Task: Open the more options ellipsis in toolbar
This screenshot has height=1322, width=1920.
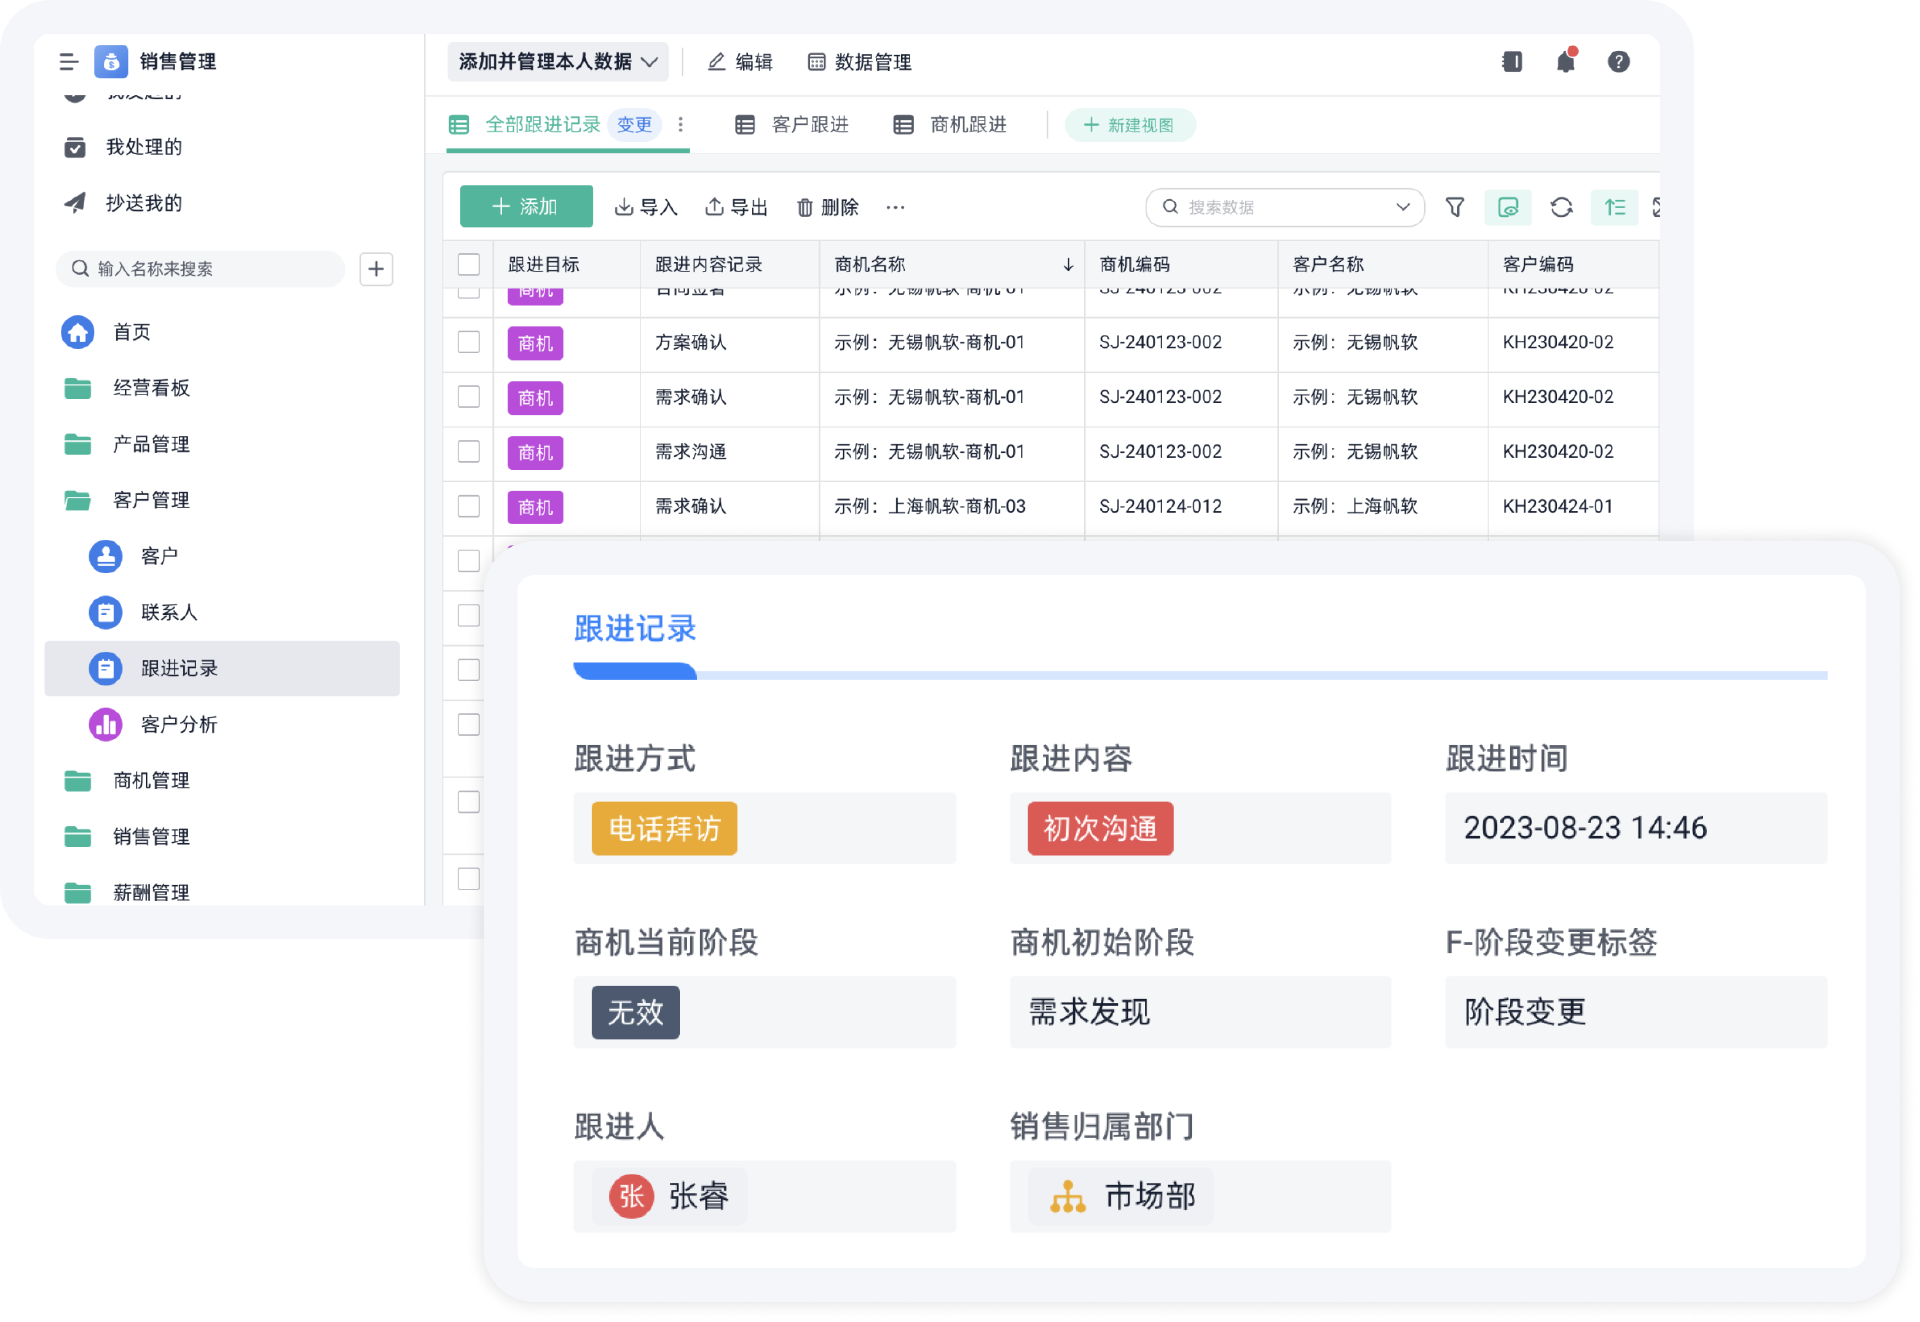Action: [x=895, y=207]
